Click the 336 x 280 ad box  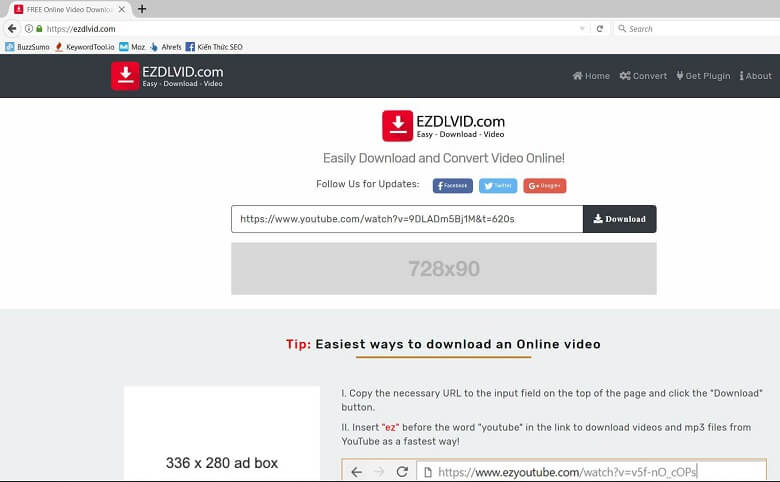point(222,433)
